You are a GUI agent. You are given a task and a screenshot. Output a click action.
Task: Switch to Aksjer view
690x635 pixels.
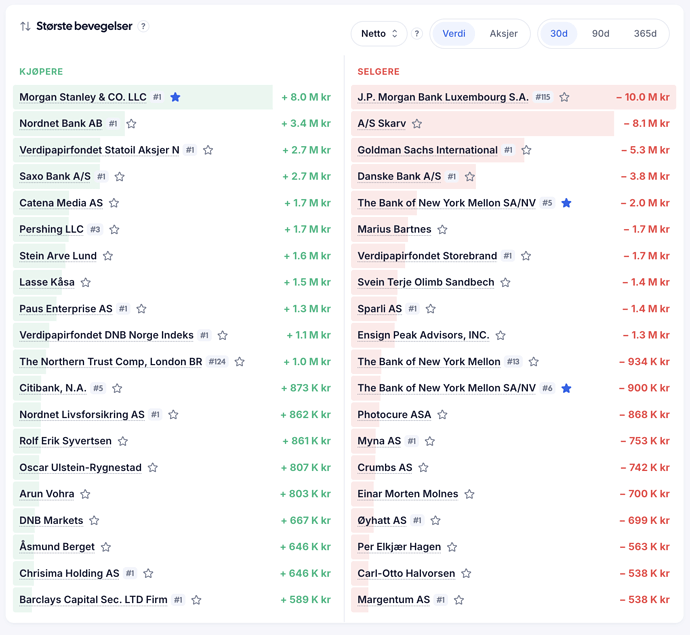[503, 33]
